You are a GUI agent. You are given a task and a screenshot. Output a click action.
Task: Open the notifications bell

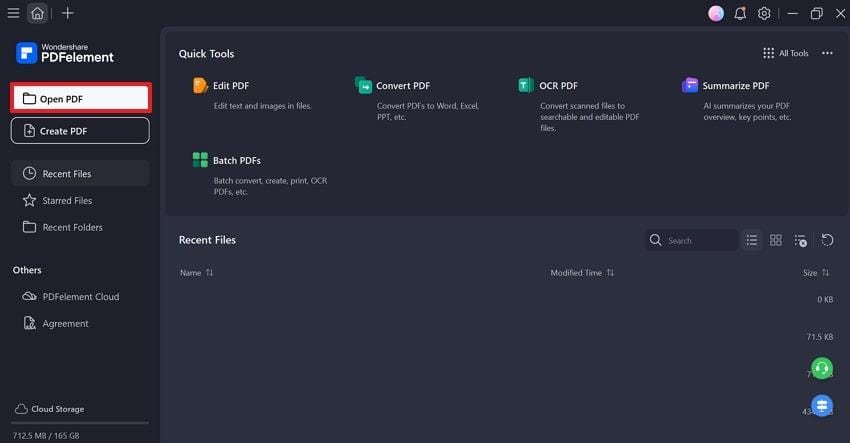740,13
